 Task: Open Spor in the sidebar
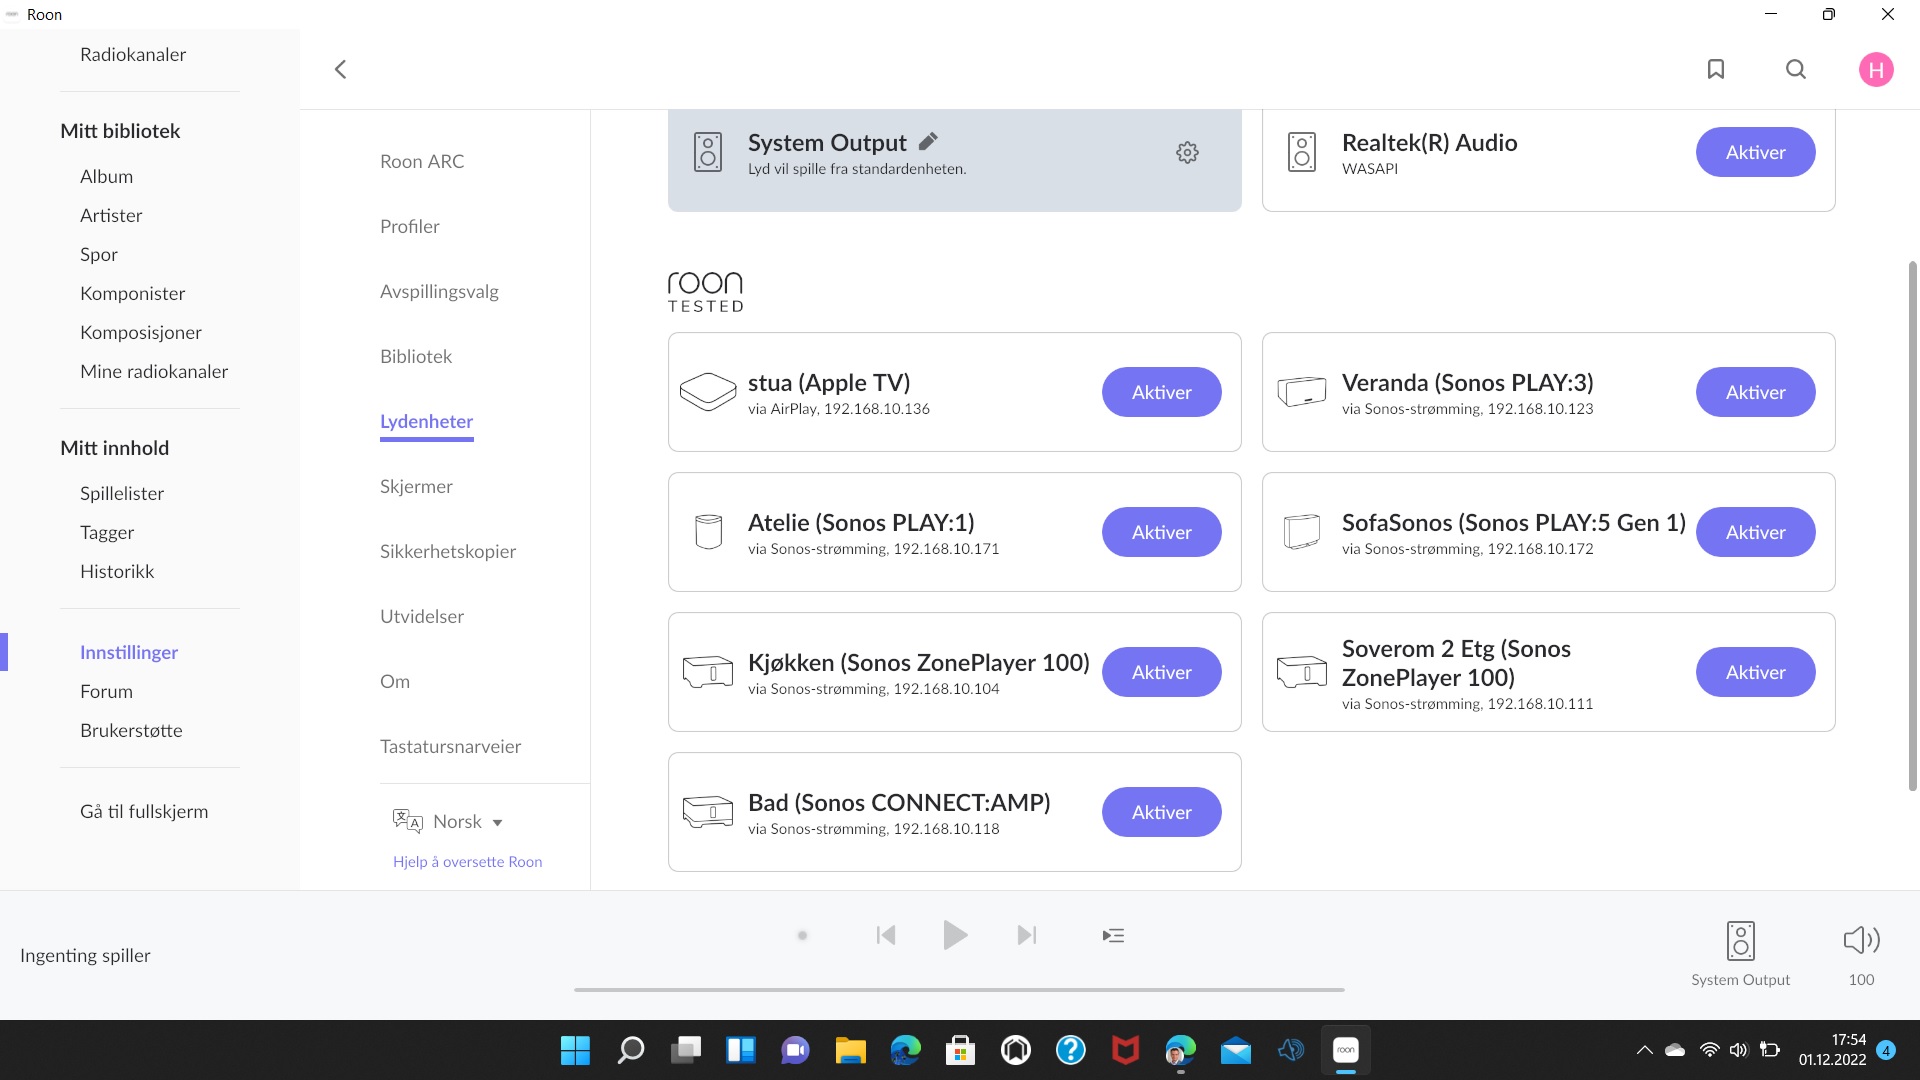coord(99,254)
